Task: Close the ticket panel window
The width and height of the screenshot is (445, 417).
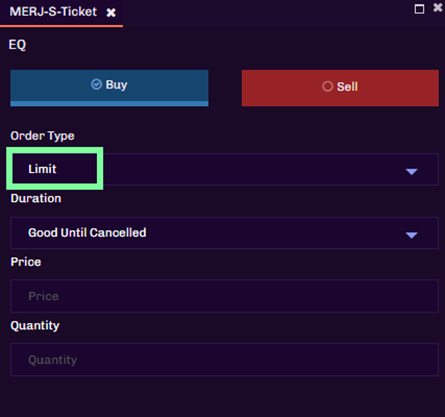Action: [x=438, y=7]
